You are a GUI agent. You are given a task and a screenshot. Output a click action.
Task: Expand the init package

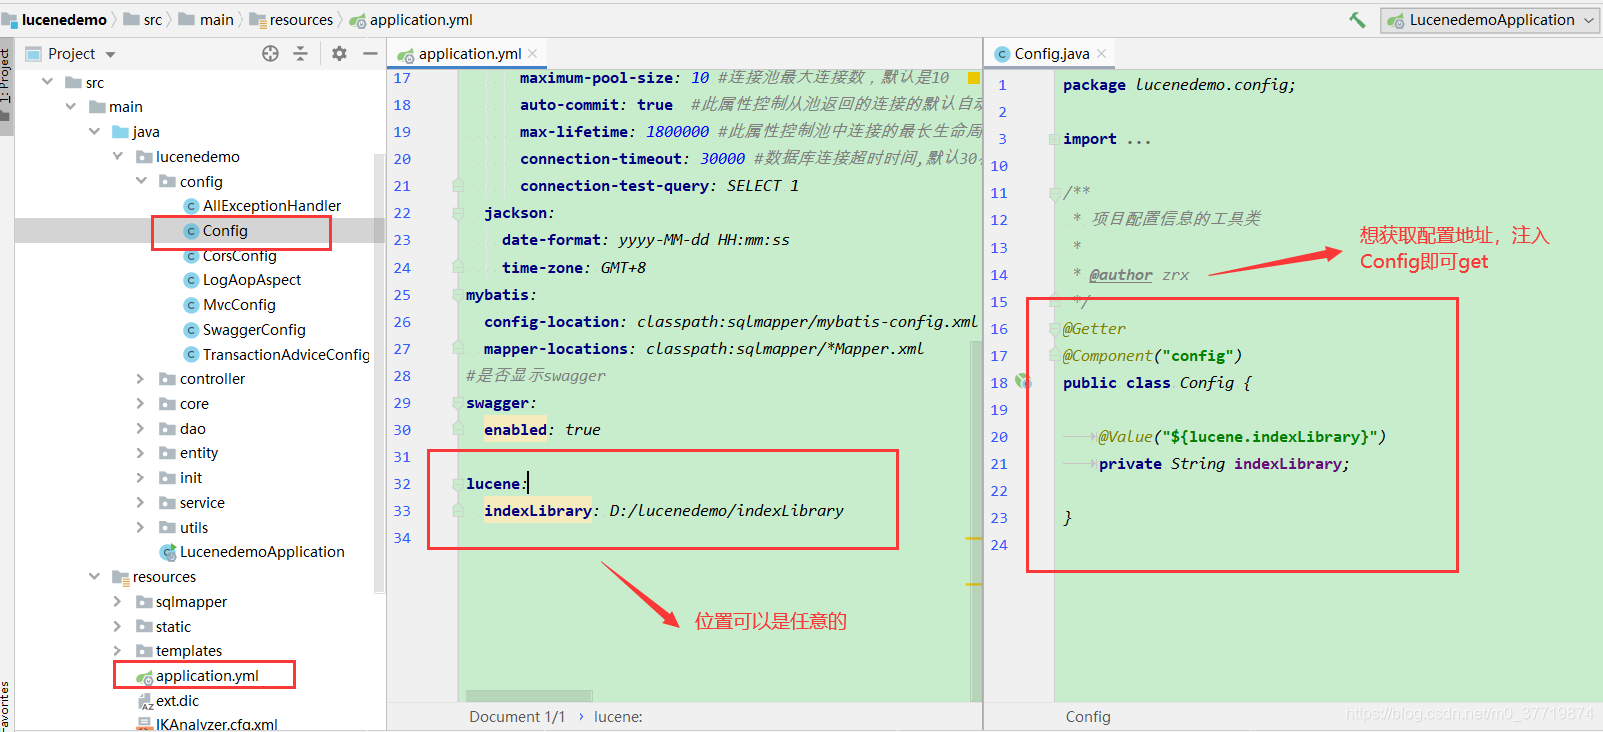141,478
